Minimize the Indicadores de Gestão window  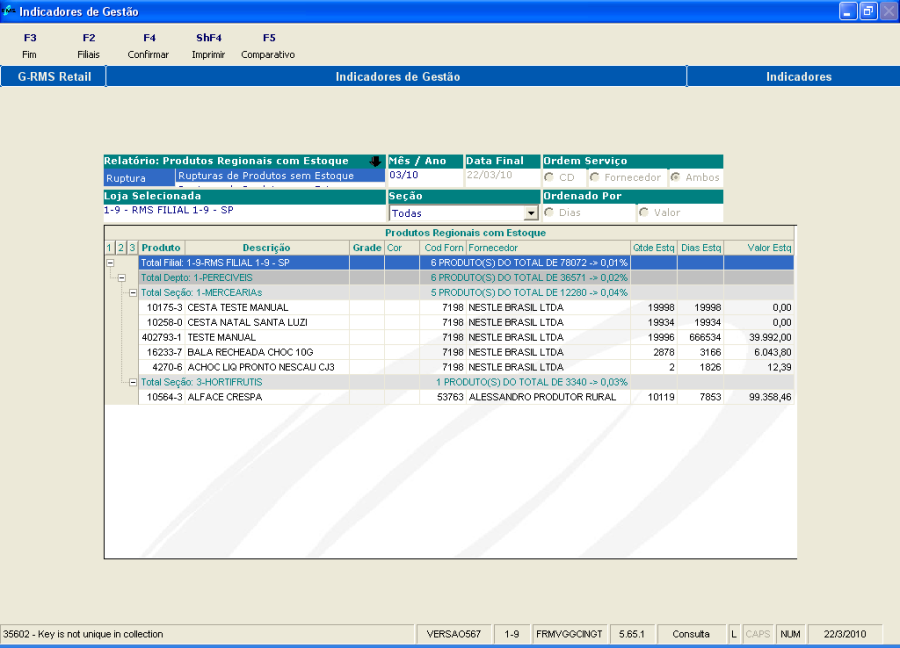848,11
